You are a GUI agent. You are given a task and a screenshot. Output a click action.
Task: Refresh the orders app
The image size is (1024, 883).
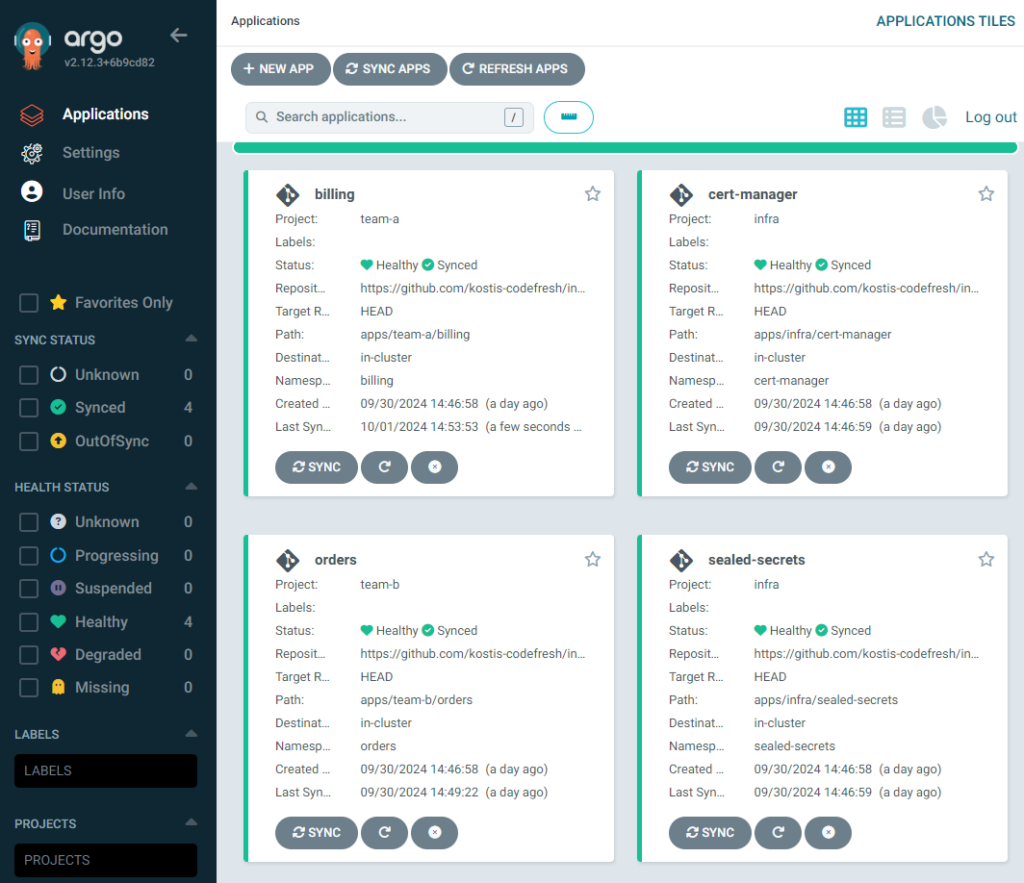[x=385, y=833]
